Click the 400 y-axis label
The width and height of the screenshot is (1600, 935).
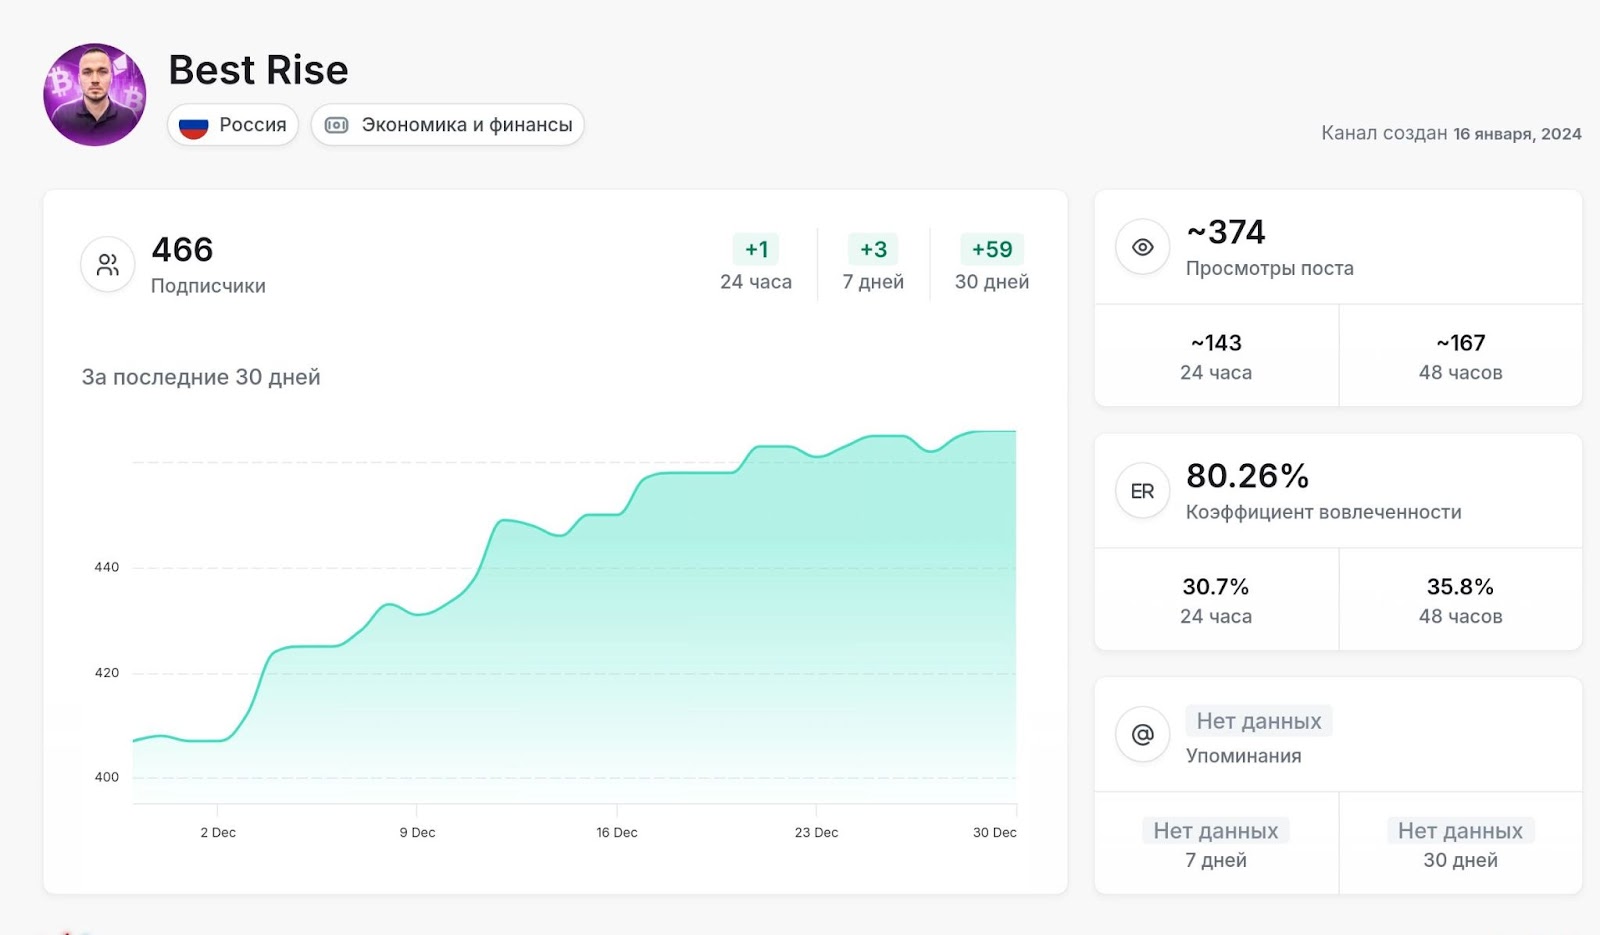pyautogui.click(x=107, y=777)
